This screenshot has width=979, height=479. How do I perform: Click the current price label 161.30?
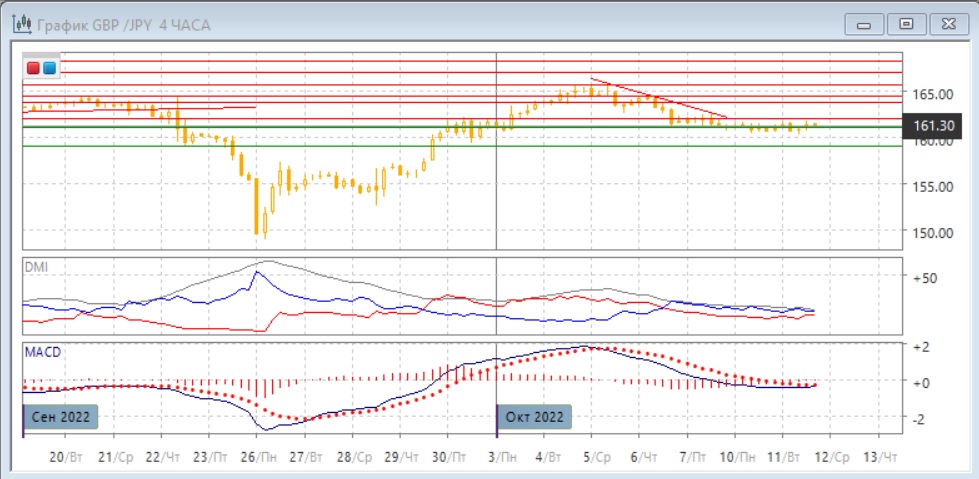pos(930,126)
